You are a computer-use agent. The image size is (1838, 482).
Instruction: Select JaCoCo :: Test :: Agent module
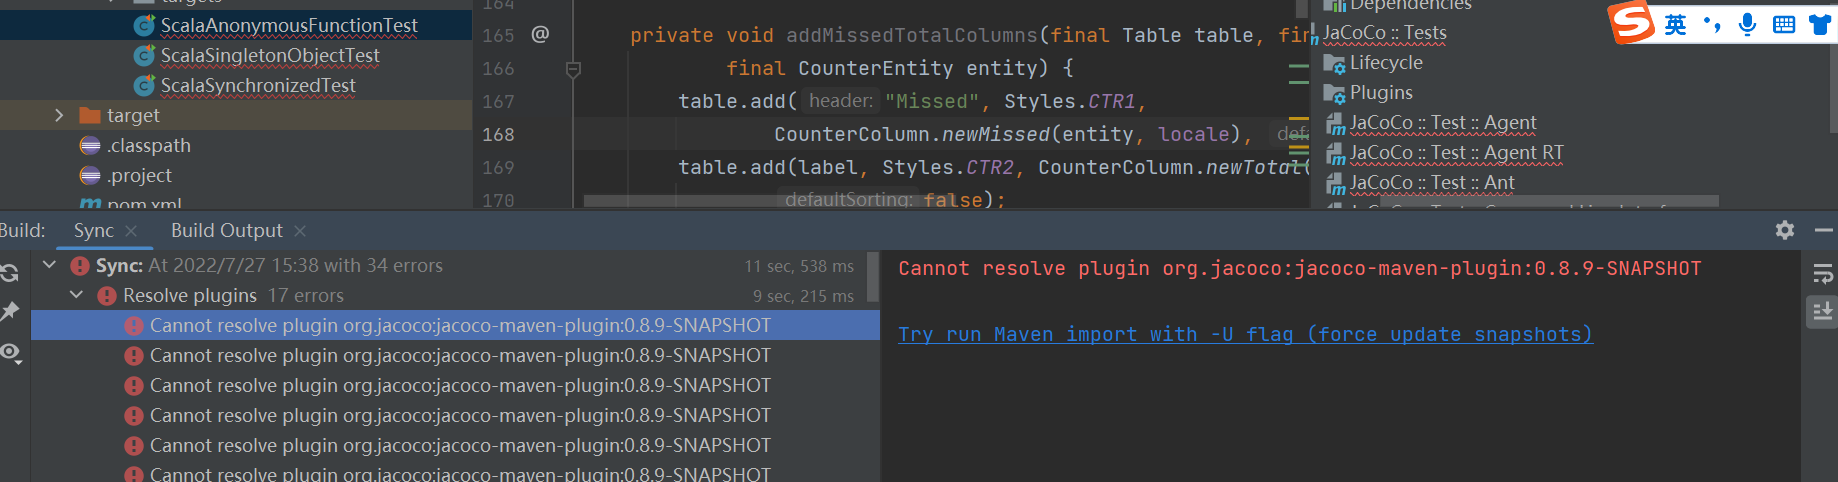pos(1442,123)
